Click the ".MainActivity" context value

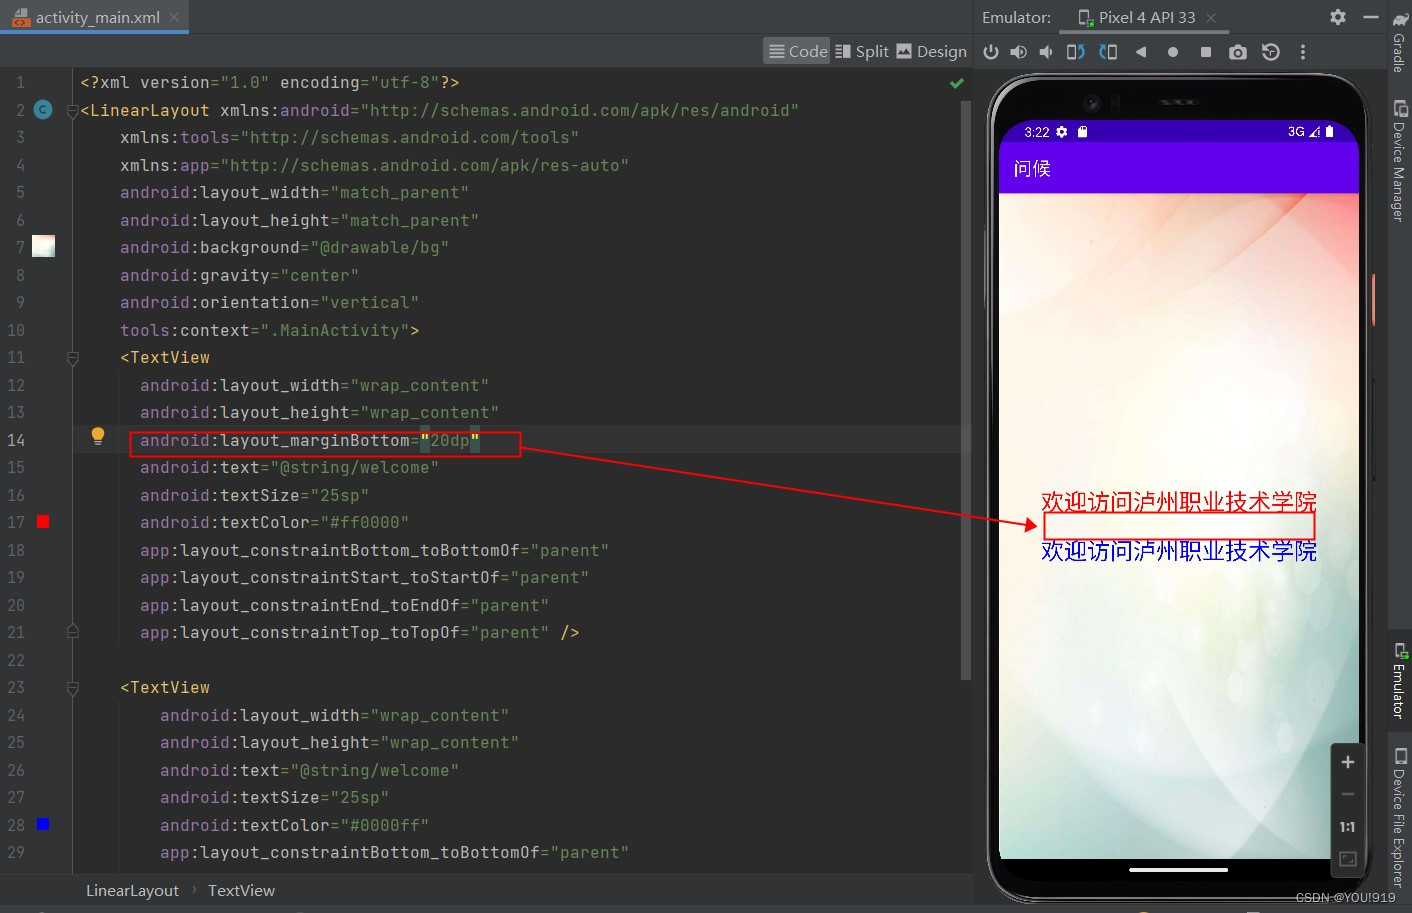(335, 330)
